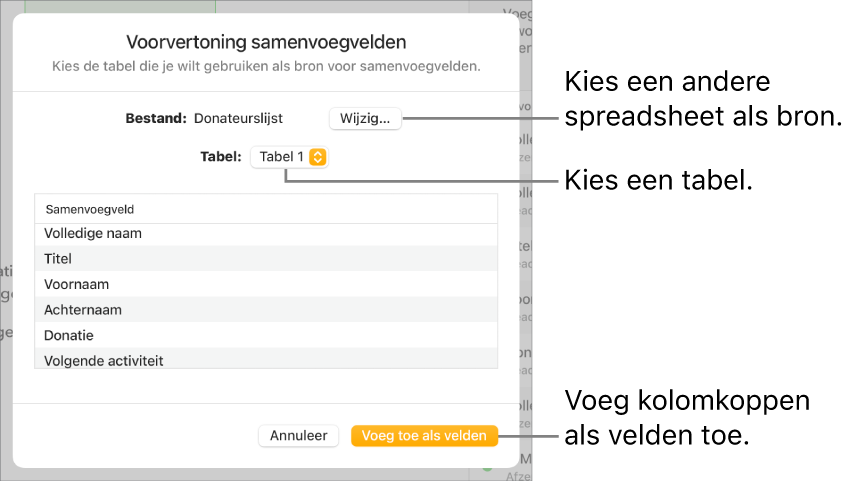Screen dimensions: 849x481
Task: Click the Donateurslijst file name
Action: (238, 118)
